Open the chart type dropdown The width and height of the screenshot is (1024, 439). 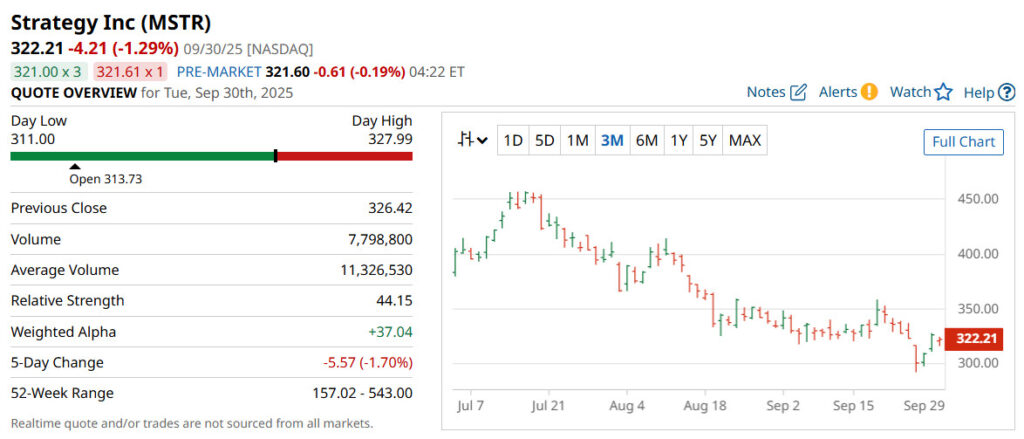472,140
